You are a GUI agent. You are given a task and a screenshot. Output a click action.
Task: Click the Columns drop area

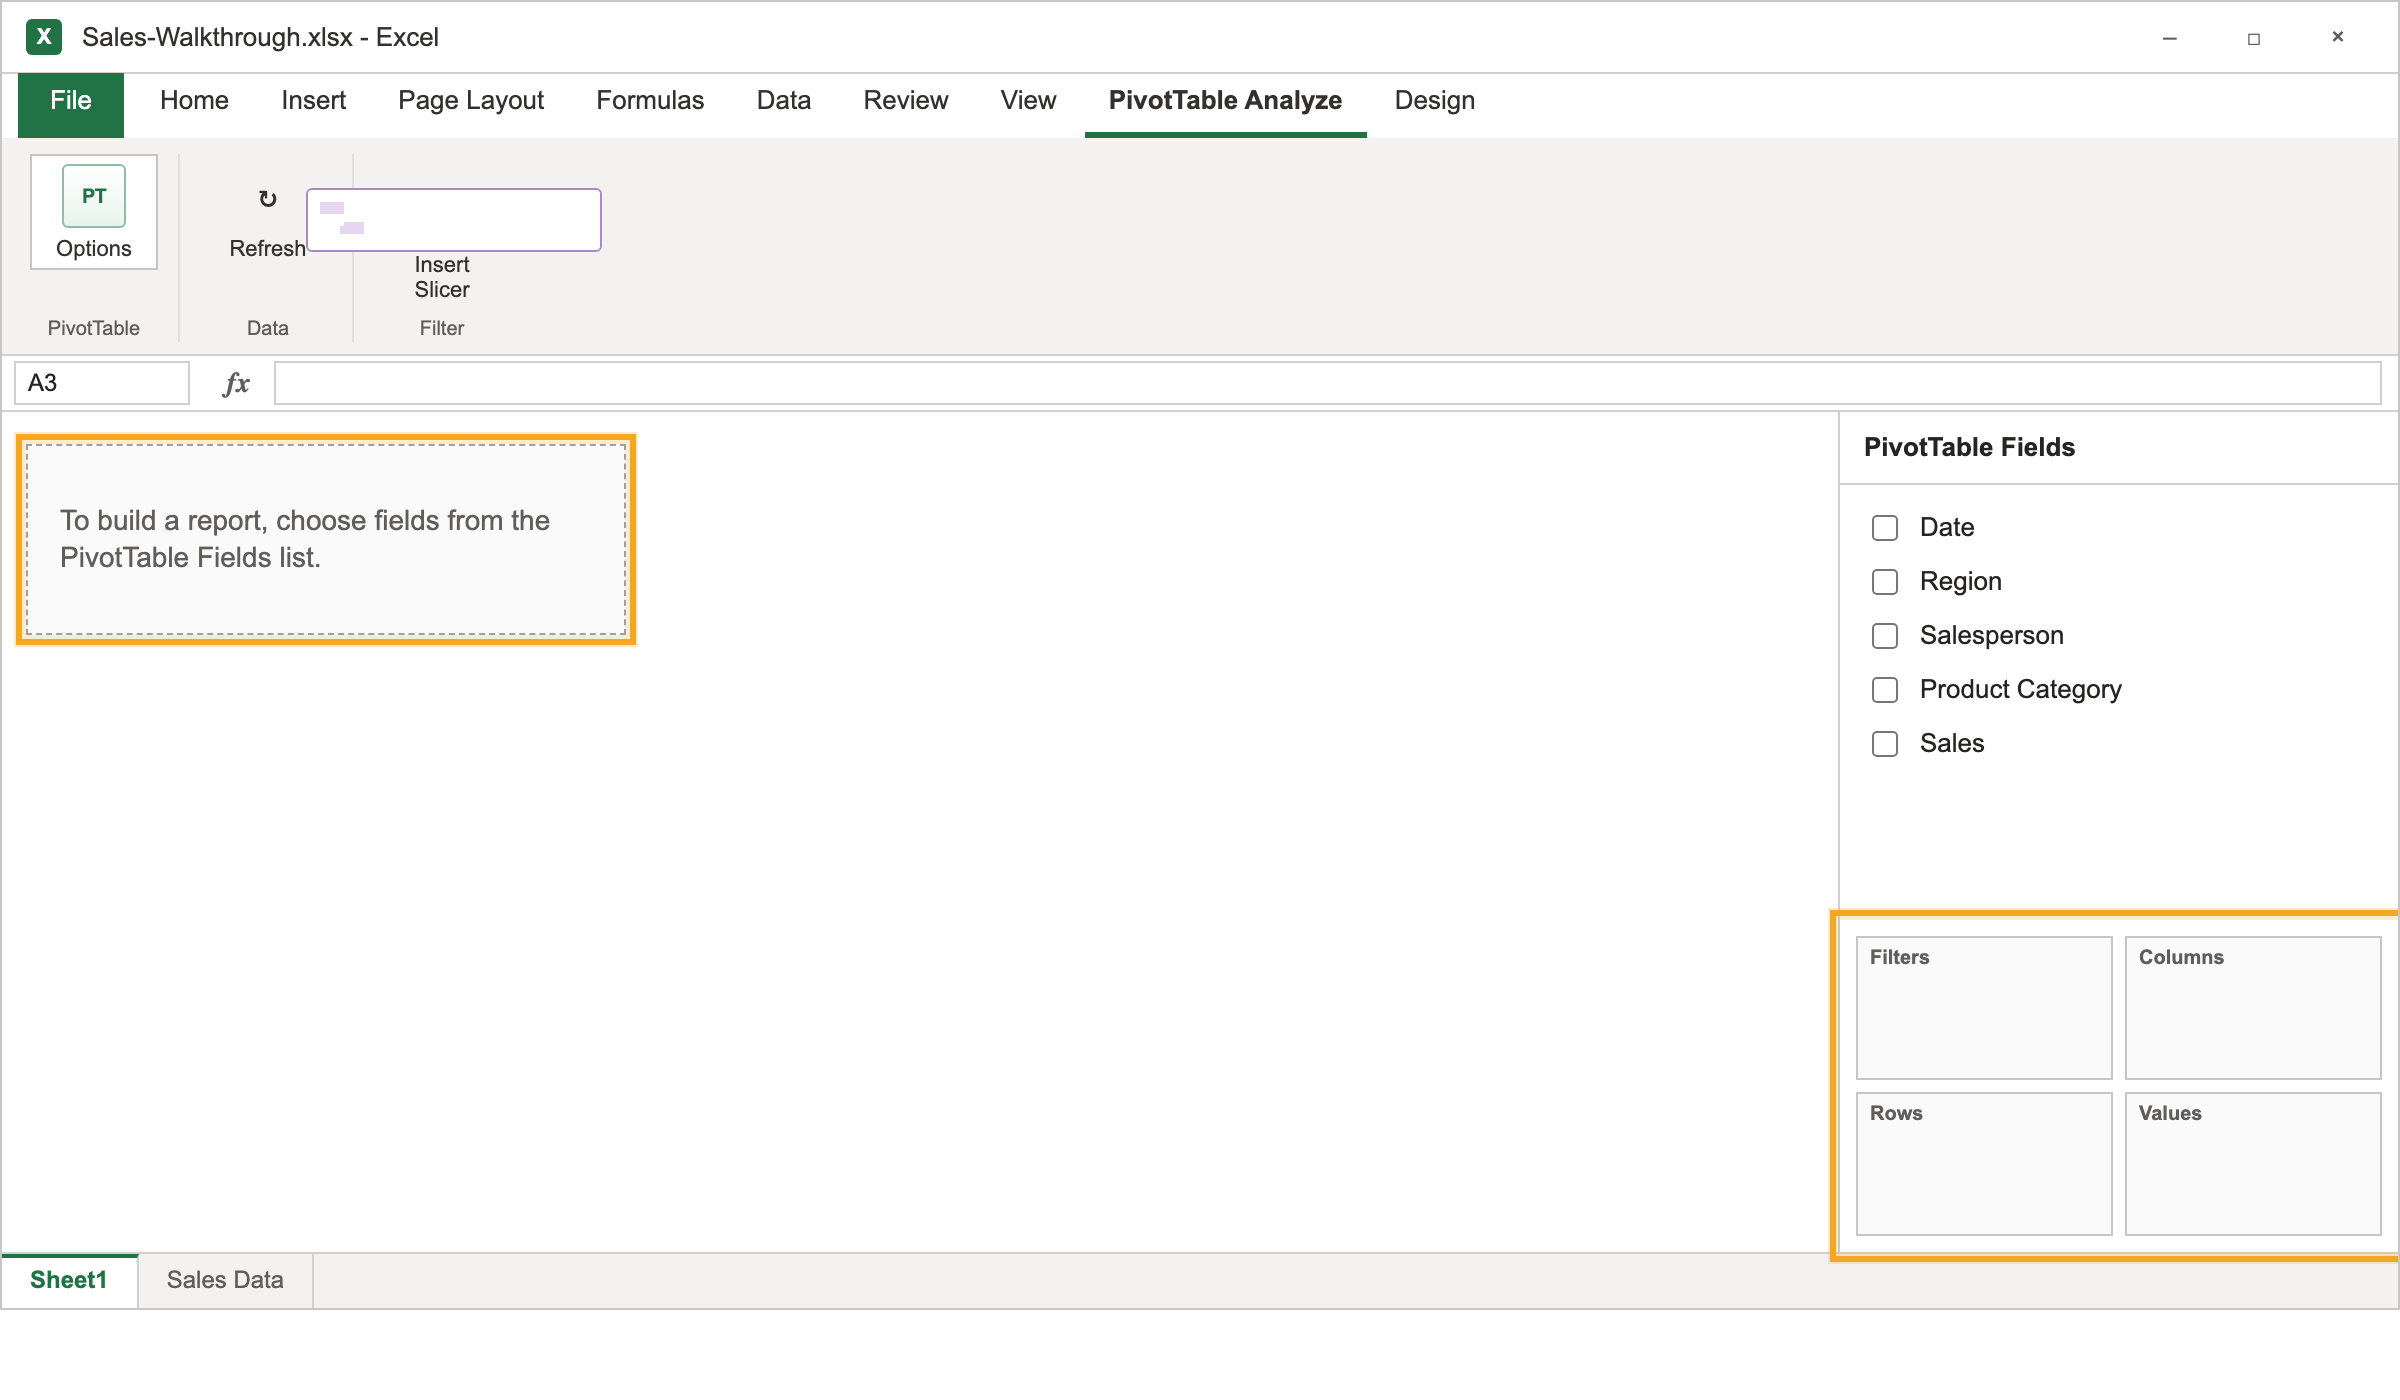tap(2253, 1008)
